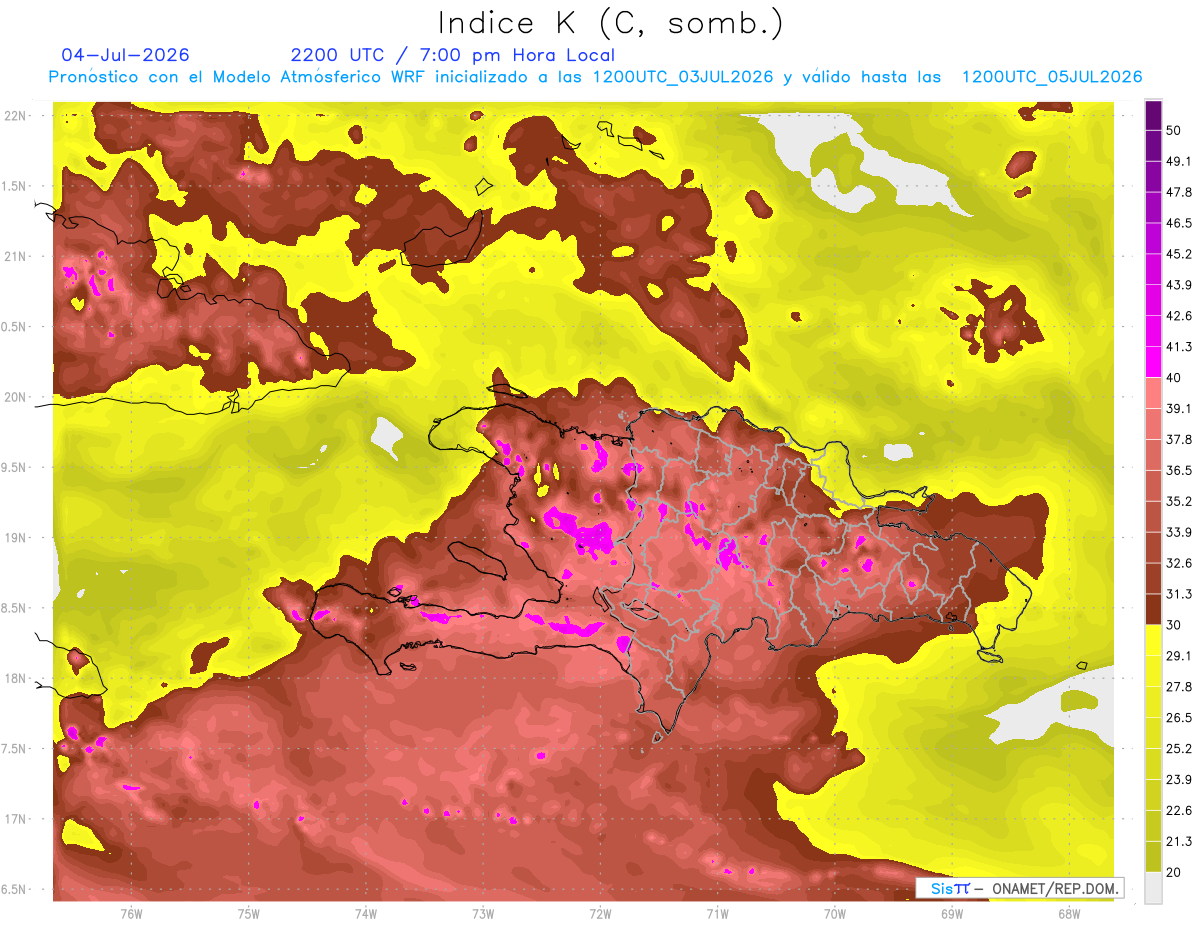1200x927 pixels.
Task: Click the 35.2 color scale label
Action: [1179, 501]
